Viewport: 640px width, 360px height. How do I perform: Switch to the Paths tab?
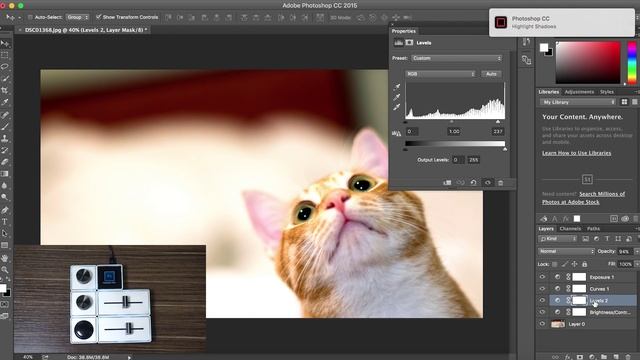(593, 229)
